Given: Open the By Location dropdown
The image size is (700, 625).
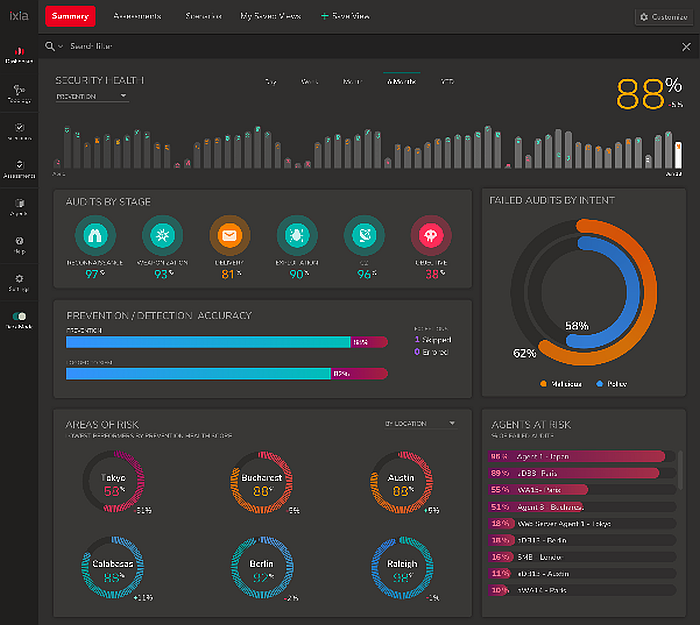Looking at the screenshot, I should [420, 424].
